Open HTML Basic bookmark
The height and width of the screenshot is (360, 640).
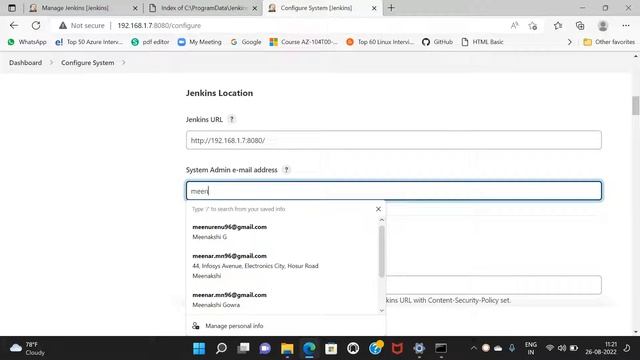tap(482, 42)
